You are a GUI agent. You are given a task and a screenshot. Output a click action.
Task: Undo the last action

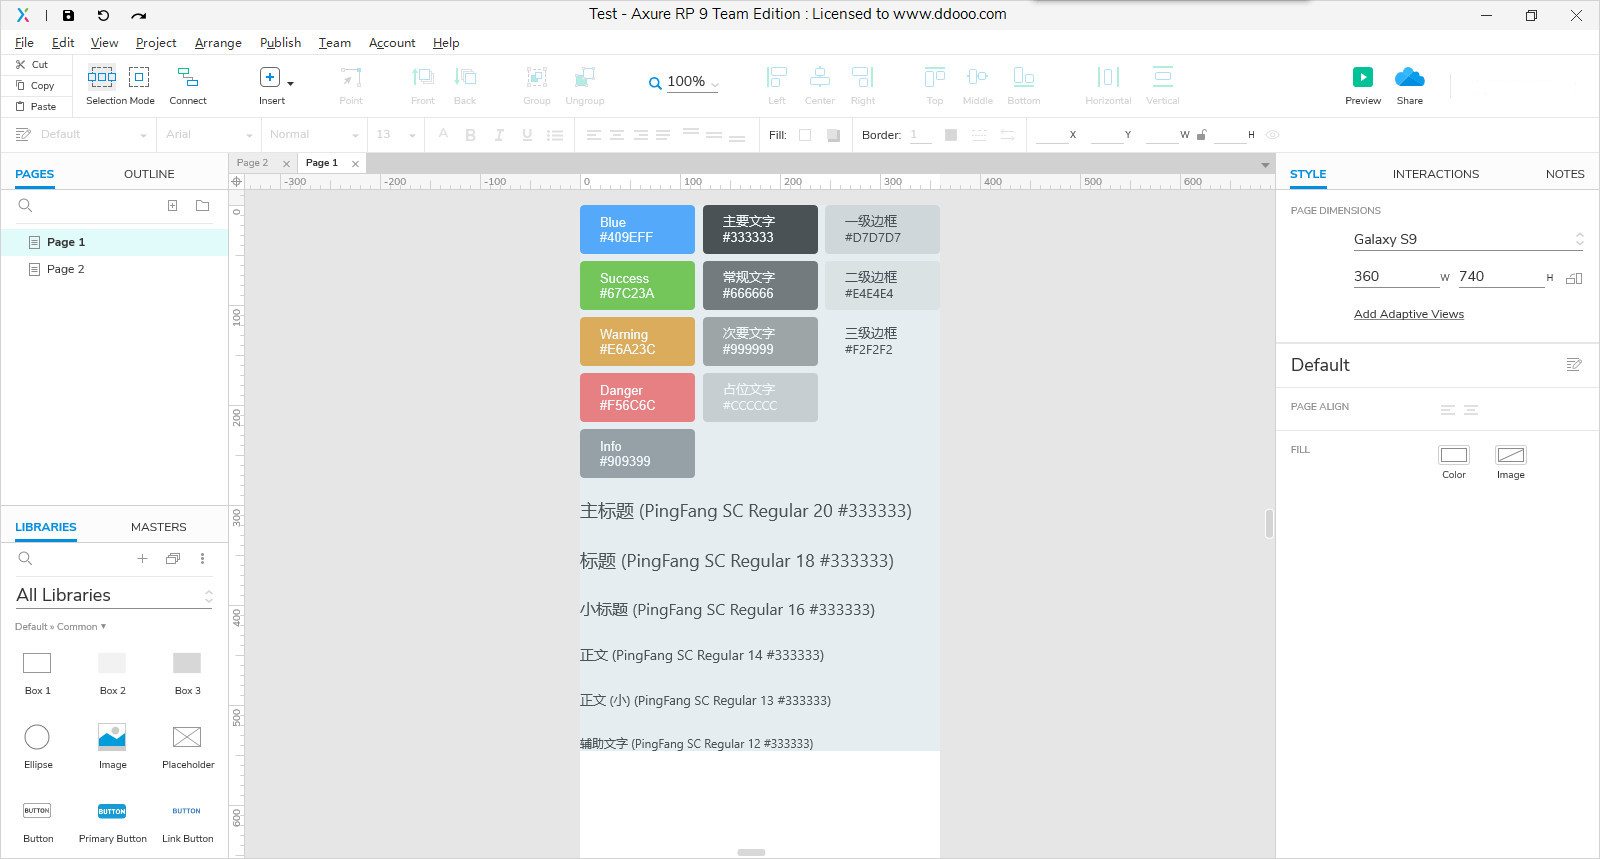click(103, 15)
